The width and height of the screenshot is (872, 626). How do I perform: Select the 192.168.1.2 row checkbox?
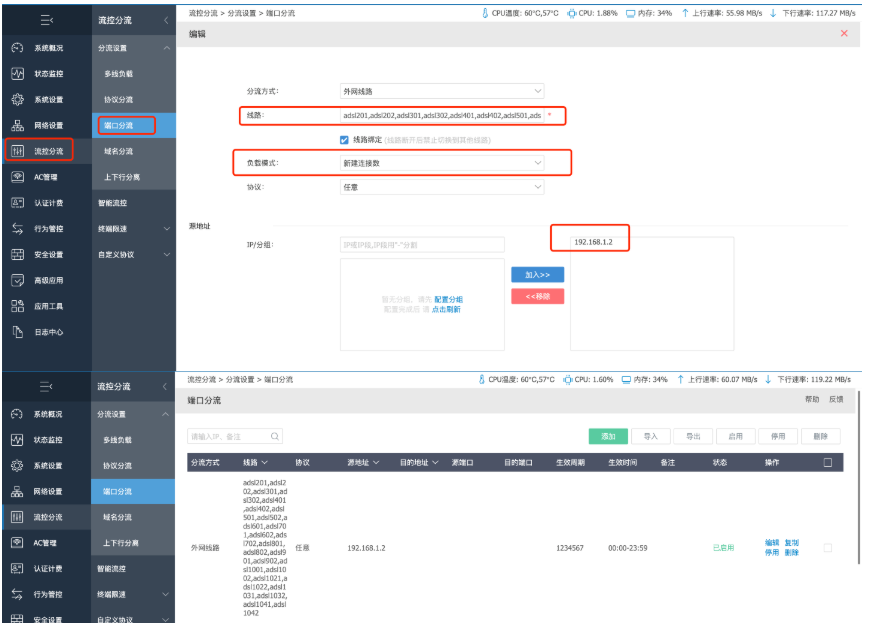(x=828, y=548)
